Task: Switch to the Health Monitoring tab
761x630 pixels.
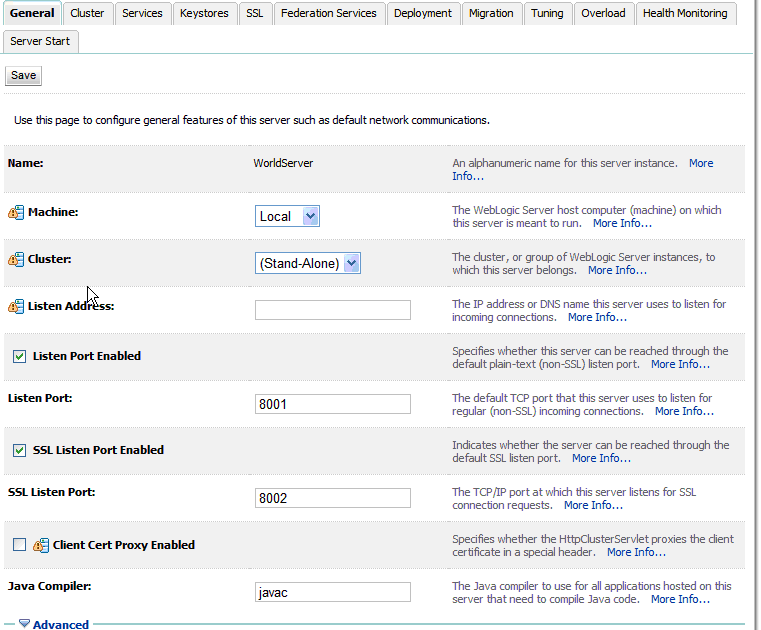Action: pyautogui.click(x=685, y=13)
